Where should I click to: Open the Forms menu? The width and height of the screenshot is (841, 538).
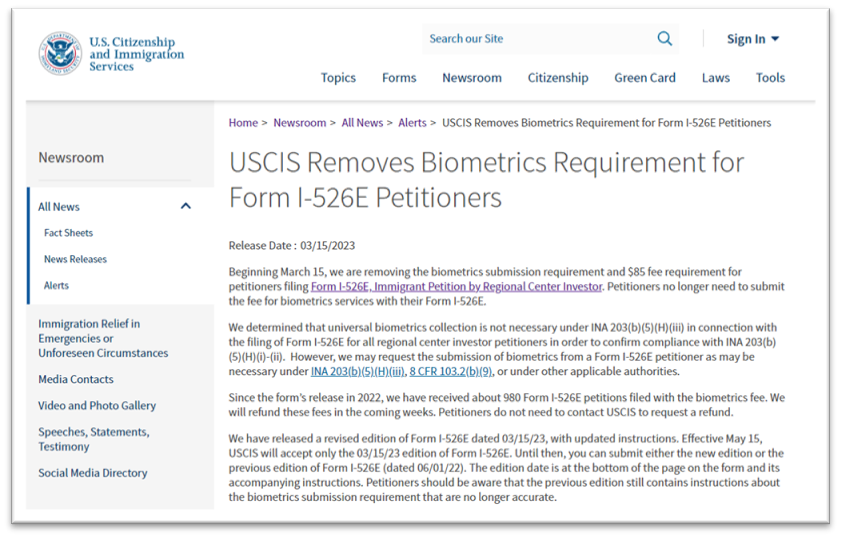pos(399,78)
